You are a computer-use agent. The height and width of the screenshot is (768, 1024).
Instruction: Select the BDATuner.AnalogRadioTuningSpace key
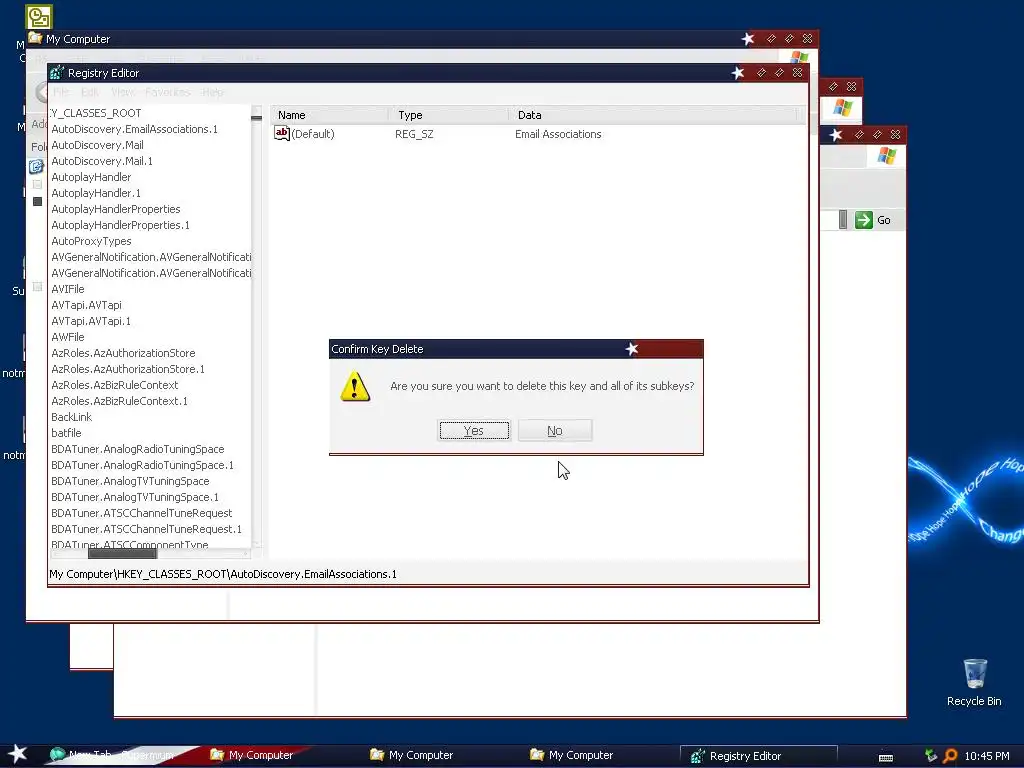(137, 449)
